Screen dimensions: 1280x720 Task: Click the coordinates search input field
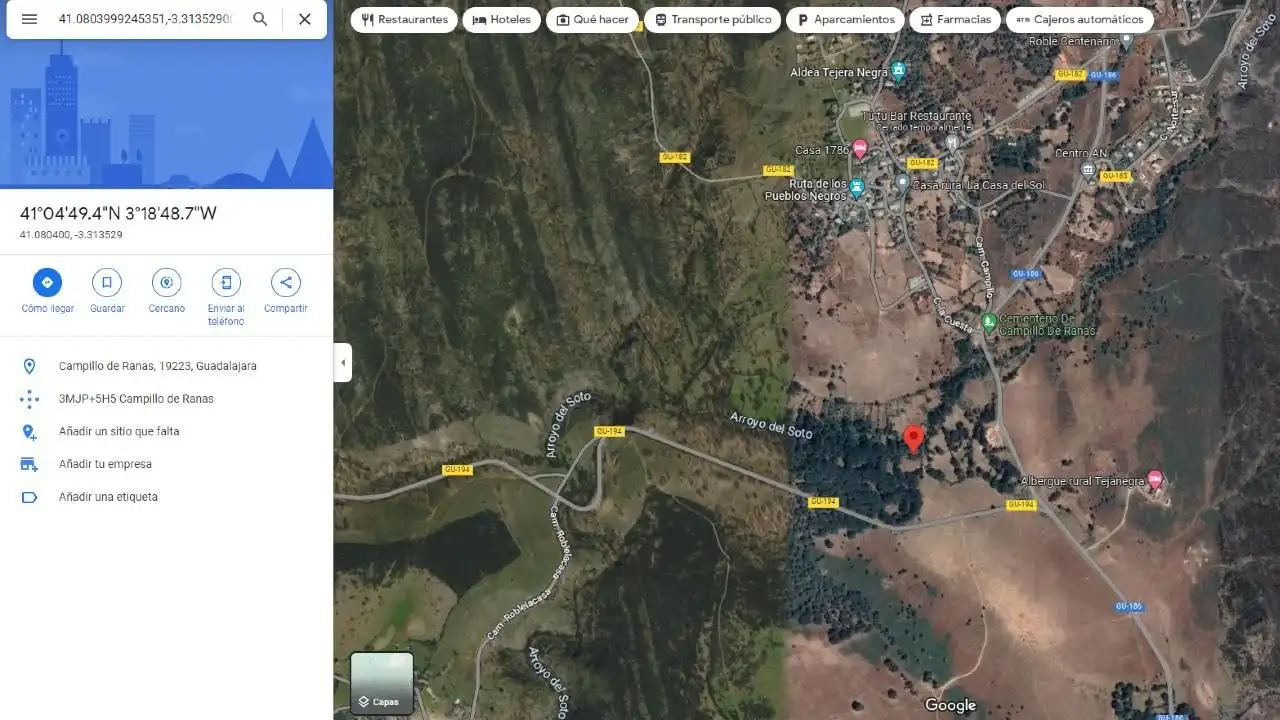[145, 19]
